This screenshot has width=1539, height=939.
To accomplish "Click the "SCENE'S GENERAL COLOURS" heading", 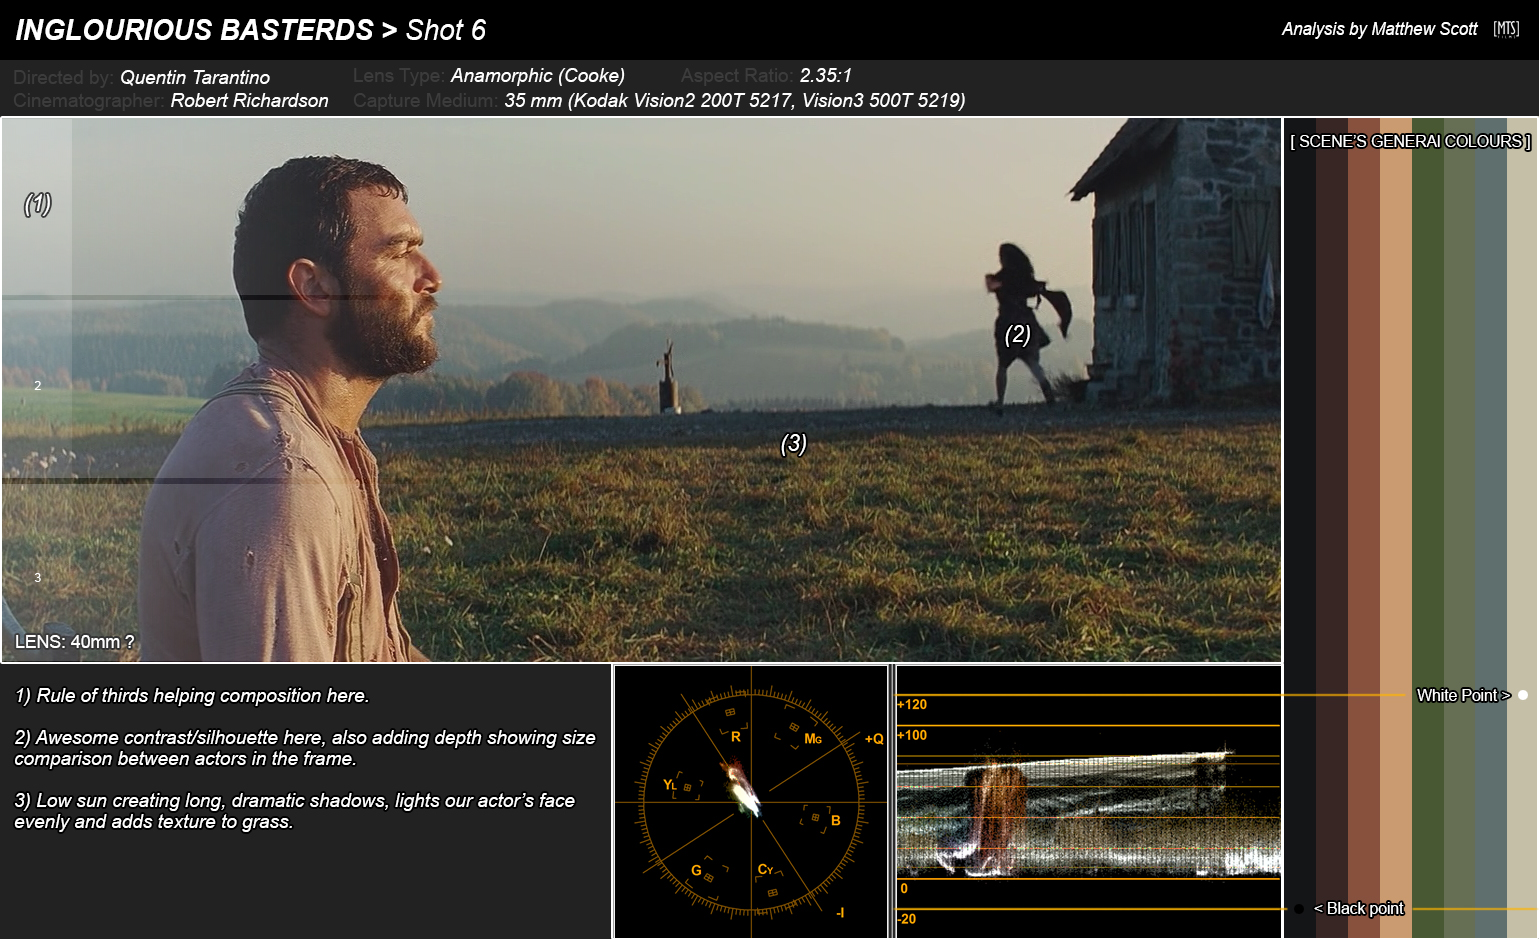I will click(x=1410, y=141).
